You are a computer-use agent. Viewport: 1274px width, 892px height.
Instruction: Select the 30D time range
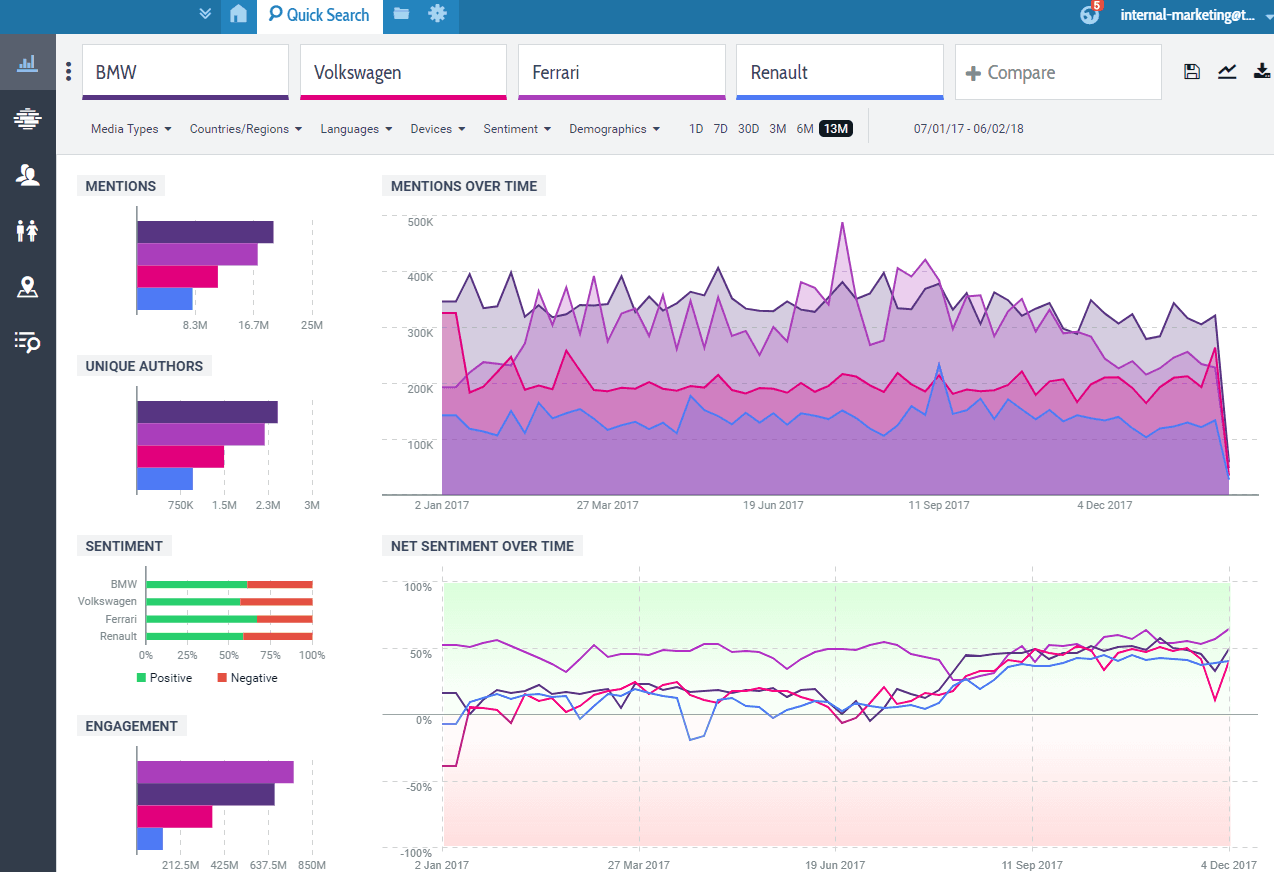[748, 129]
